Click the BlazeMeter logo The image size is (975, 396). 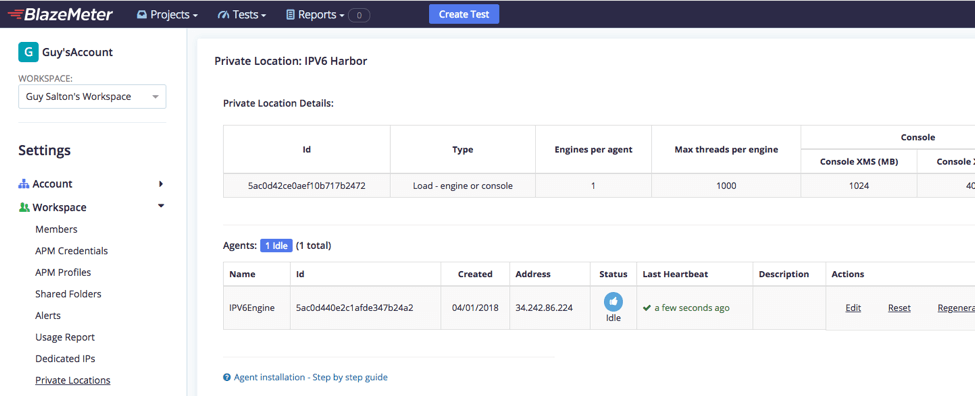point(60,14)
